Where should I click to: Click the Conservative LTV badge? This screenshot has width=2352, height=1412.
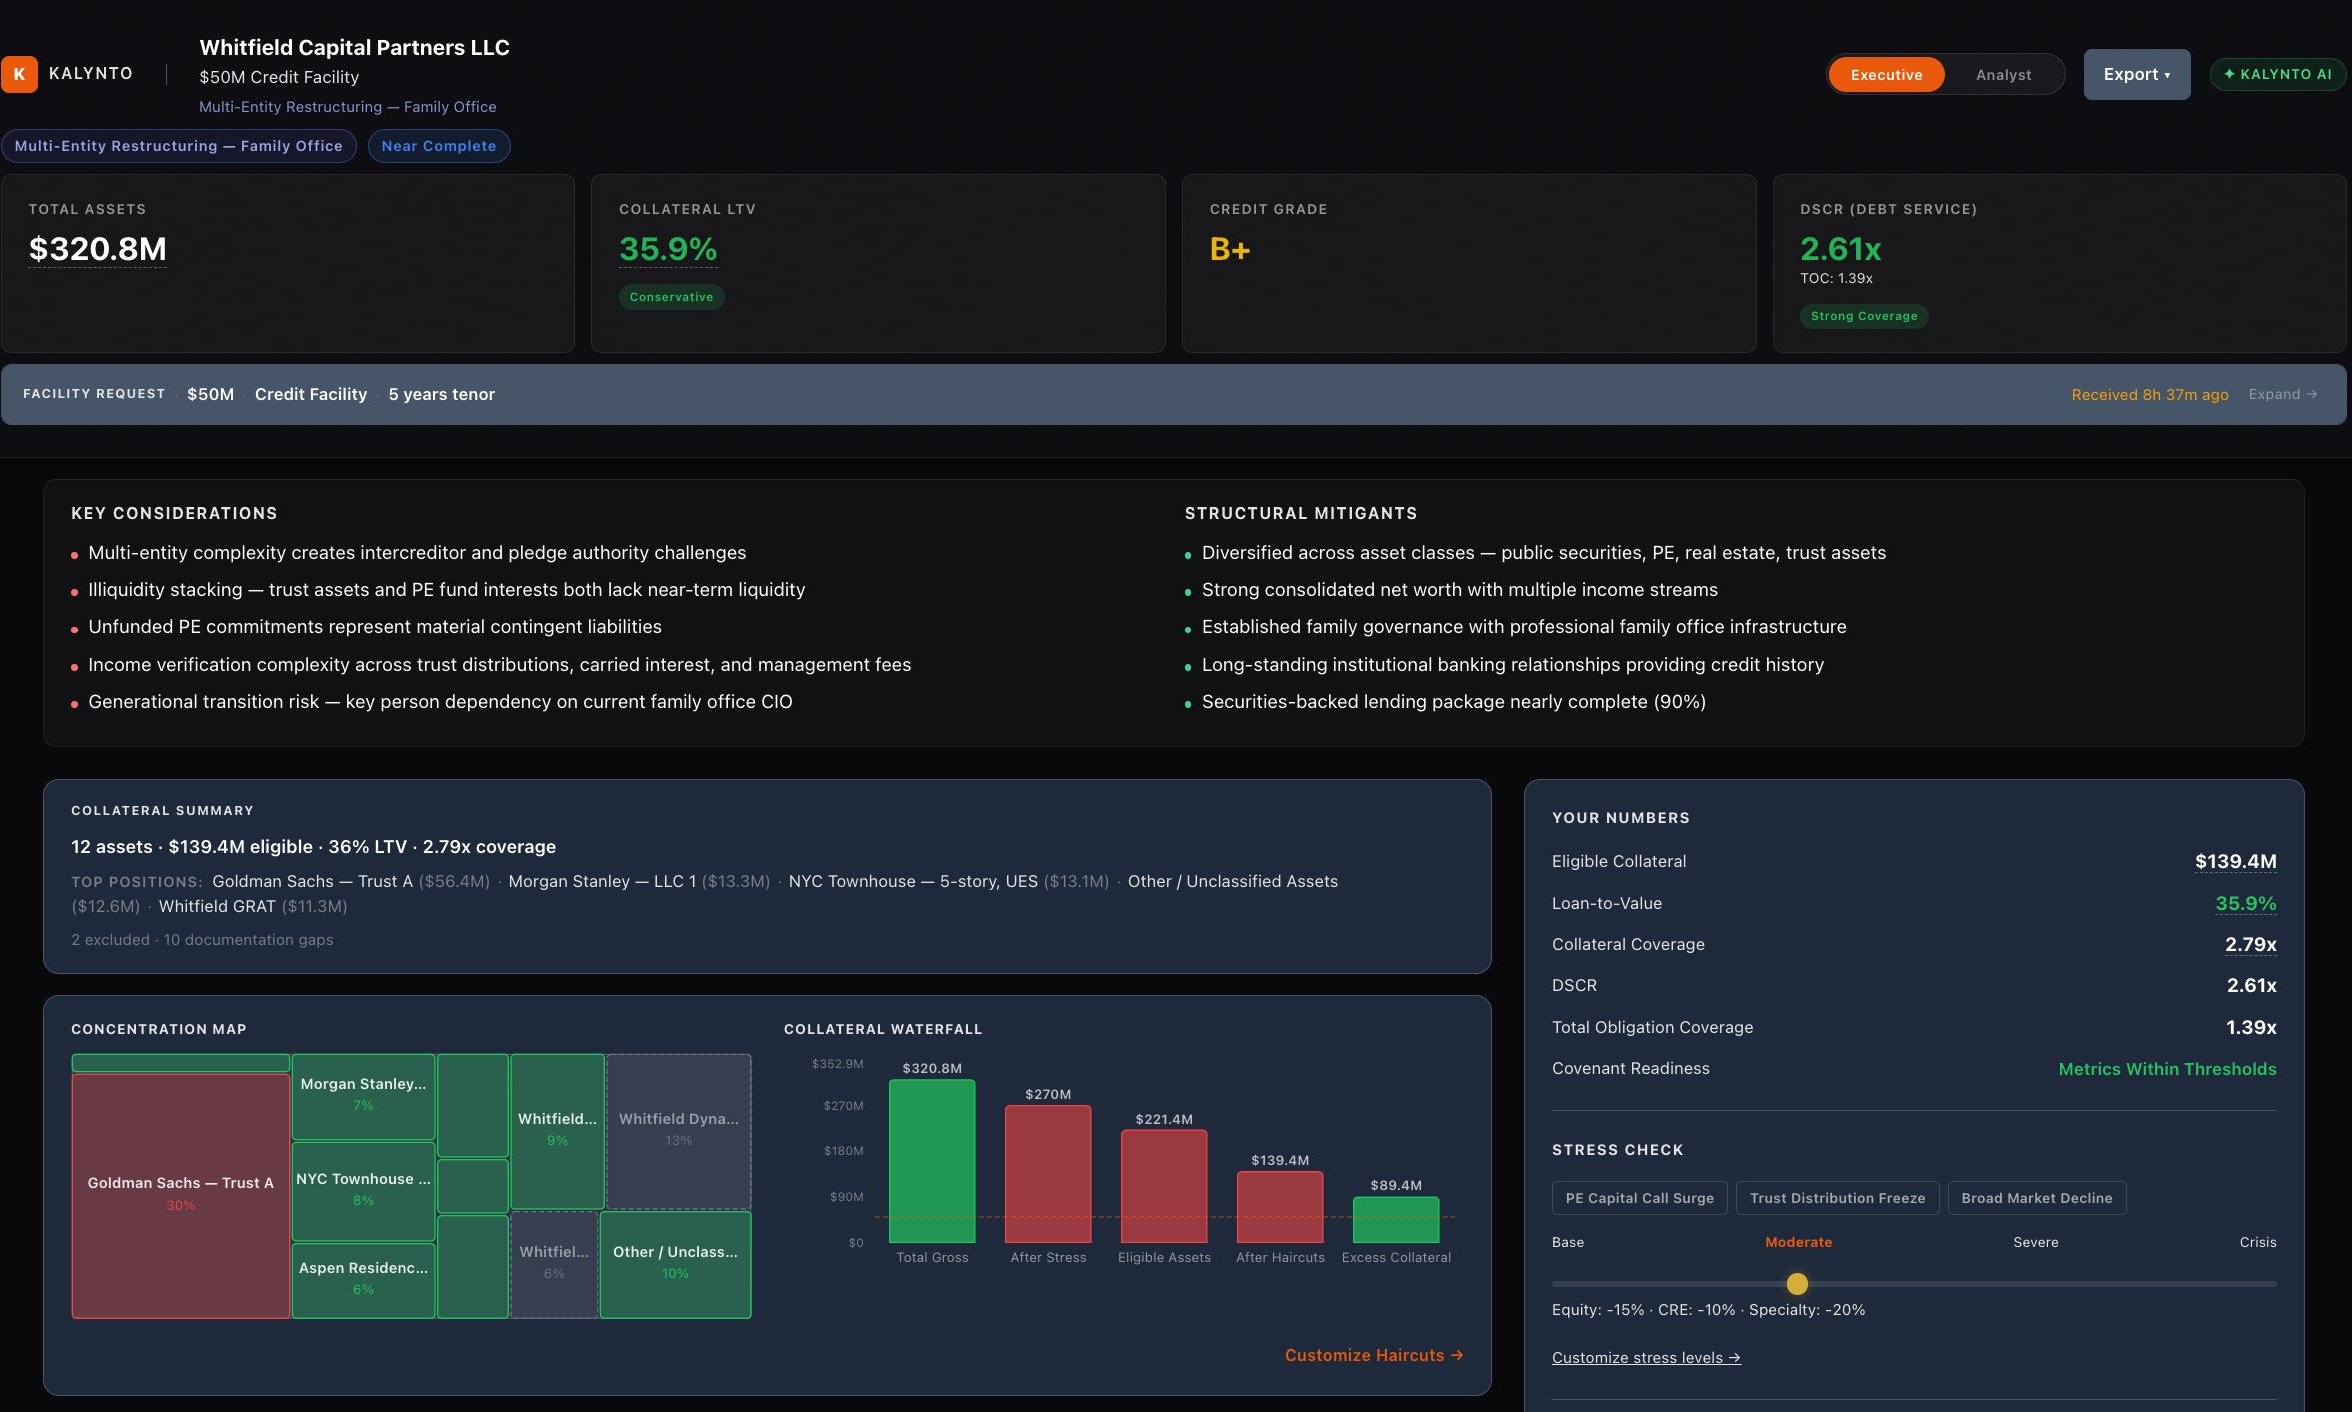672,297
